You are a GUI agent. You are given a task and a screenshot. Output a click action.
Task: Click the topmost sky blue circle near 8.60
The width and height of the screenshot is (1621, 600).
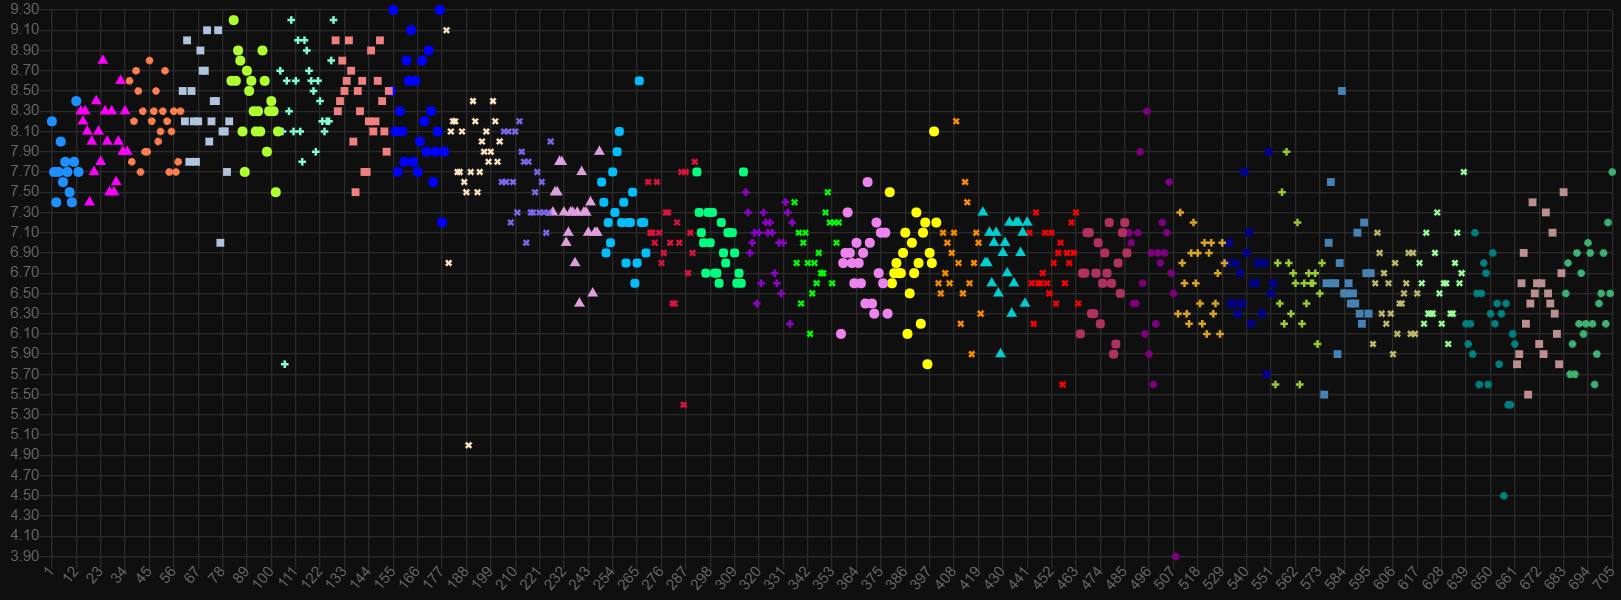click(x=639, y=80)
